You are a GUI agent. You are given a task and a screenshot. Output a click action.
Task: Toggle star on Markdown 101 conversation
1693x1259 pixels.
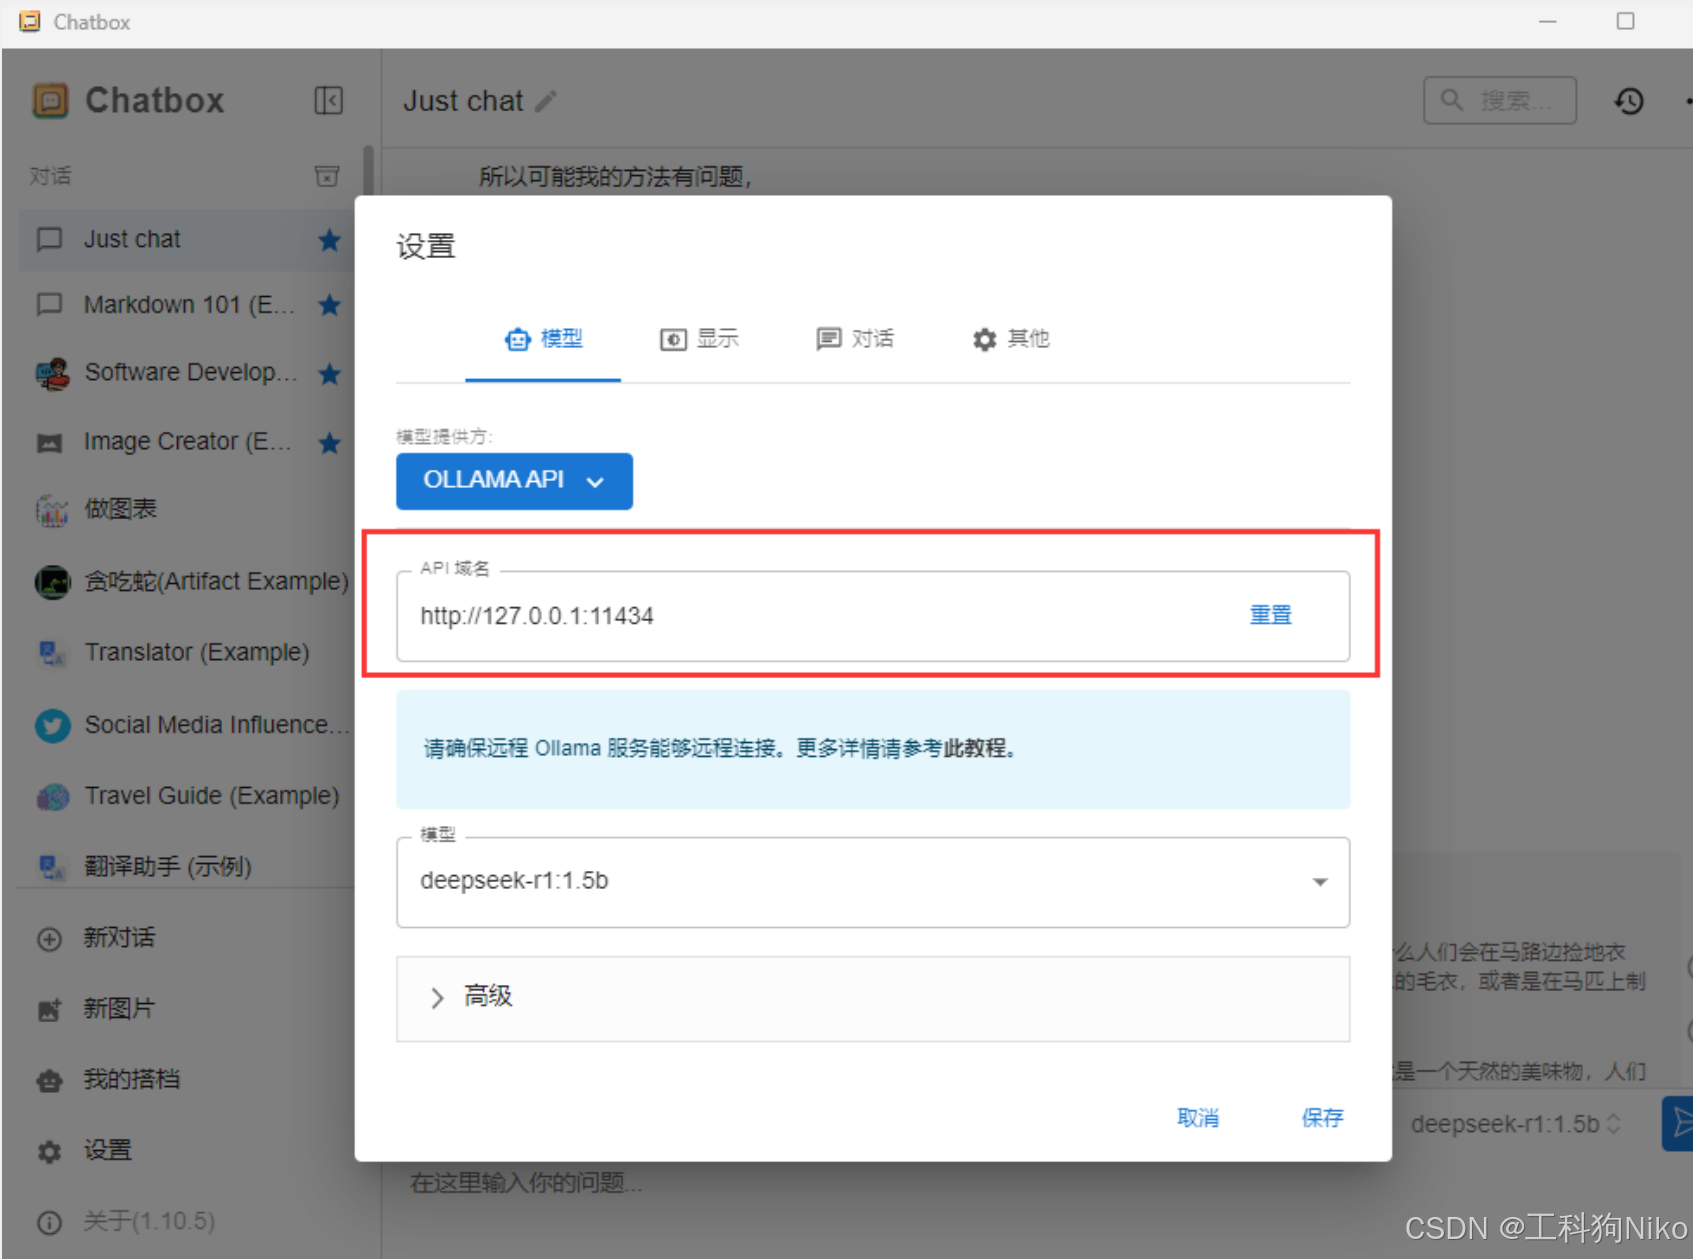click(x=329, y=305)
